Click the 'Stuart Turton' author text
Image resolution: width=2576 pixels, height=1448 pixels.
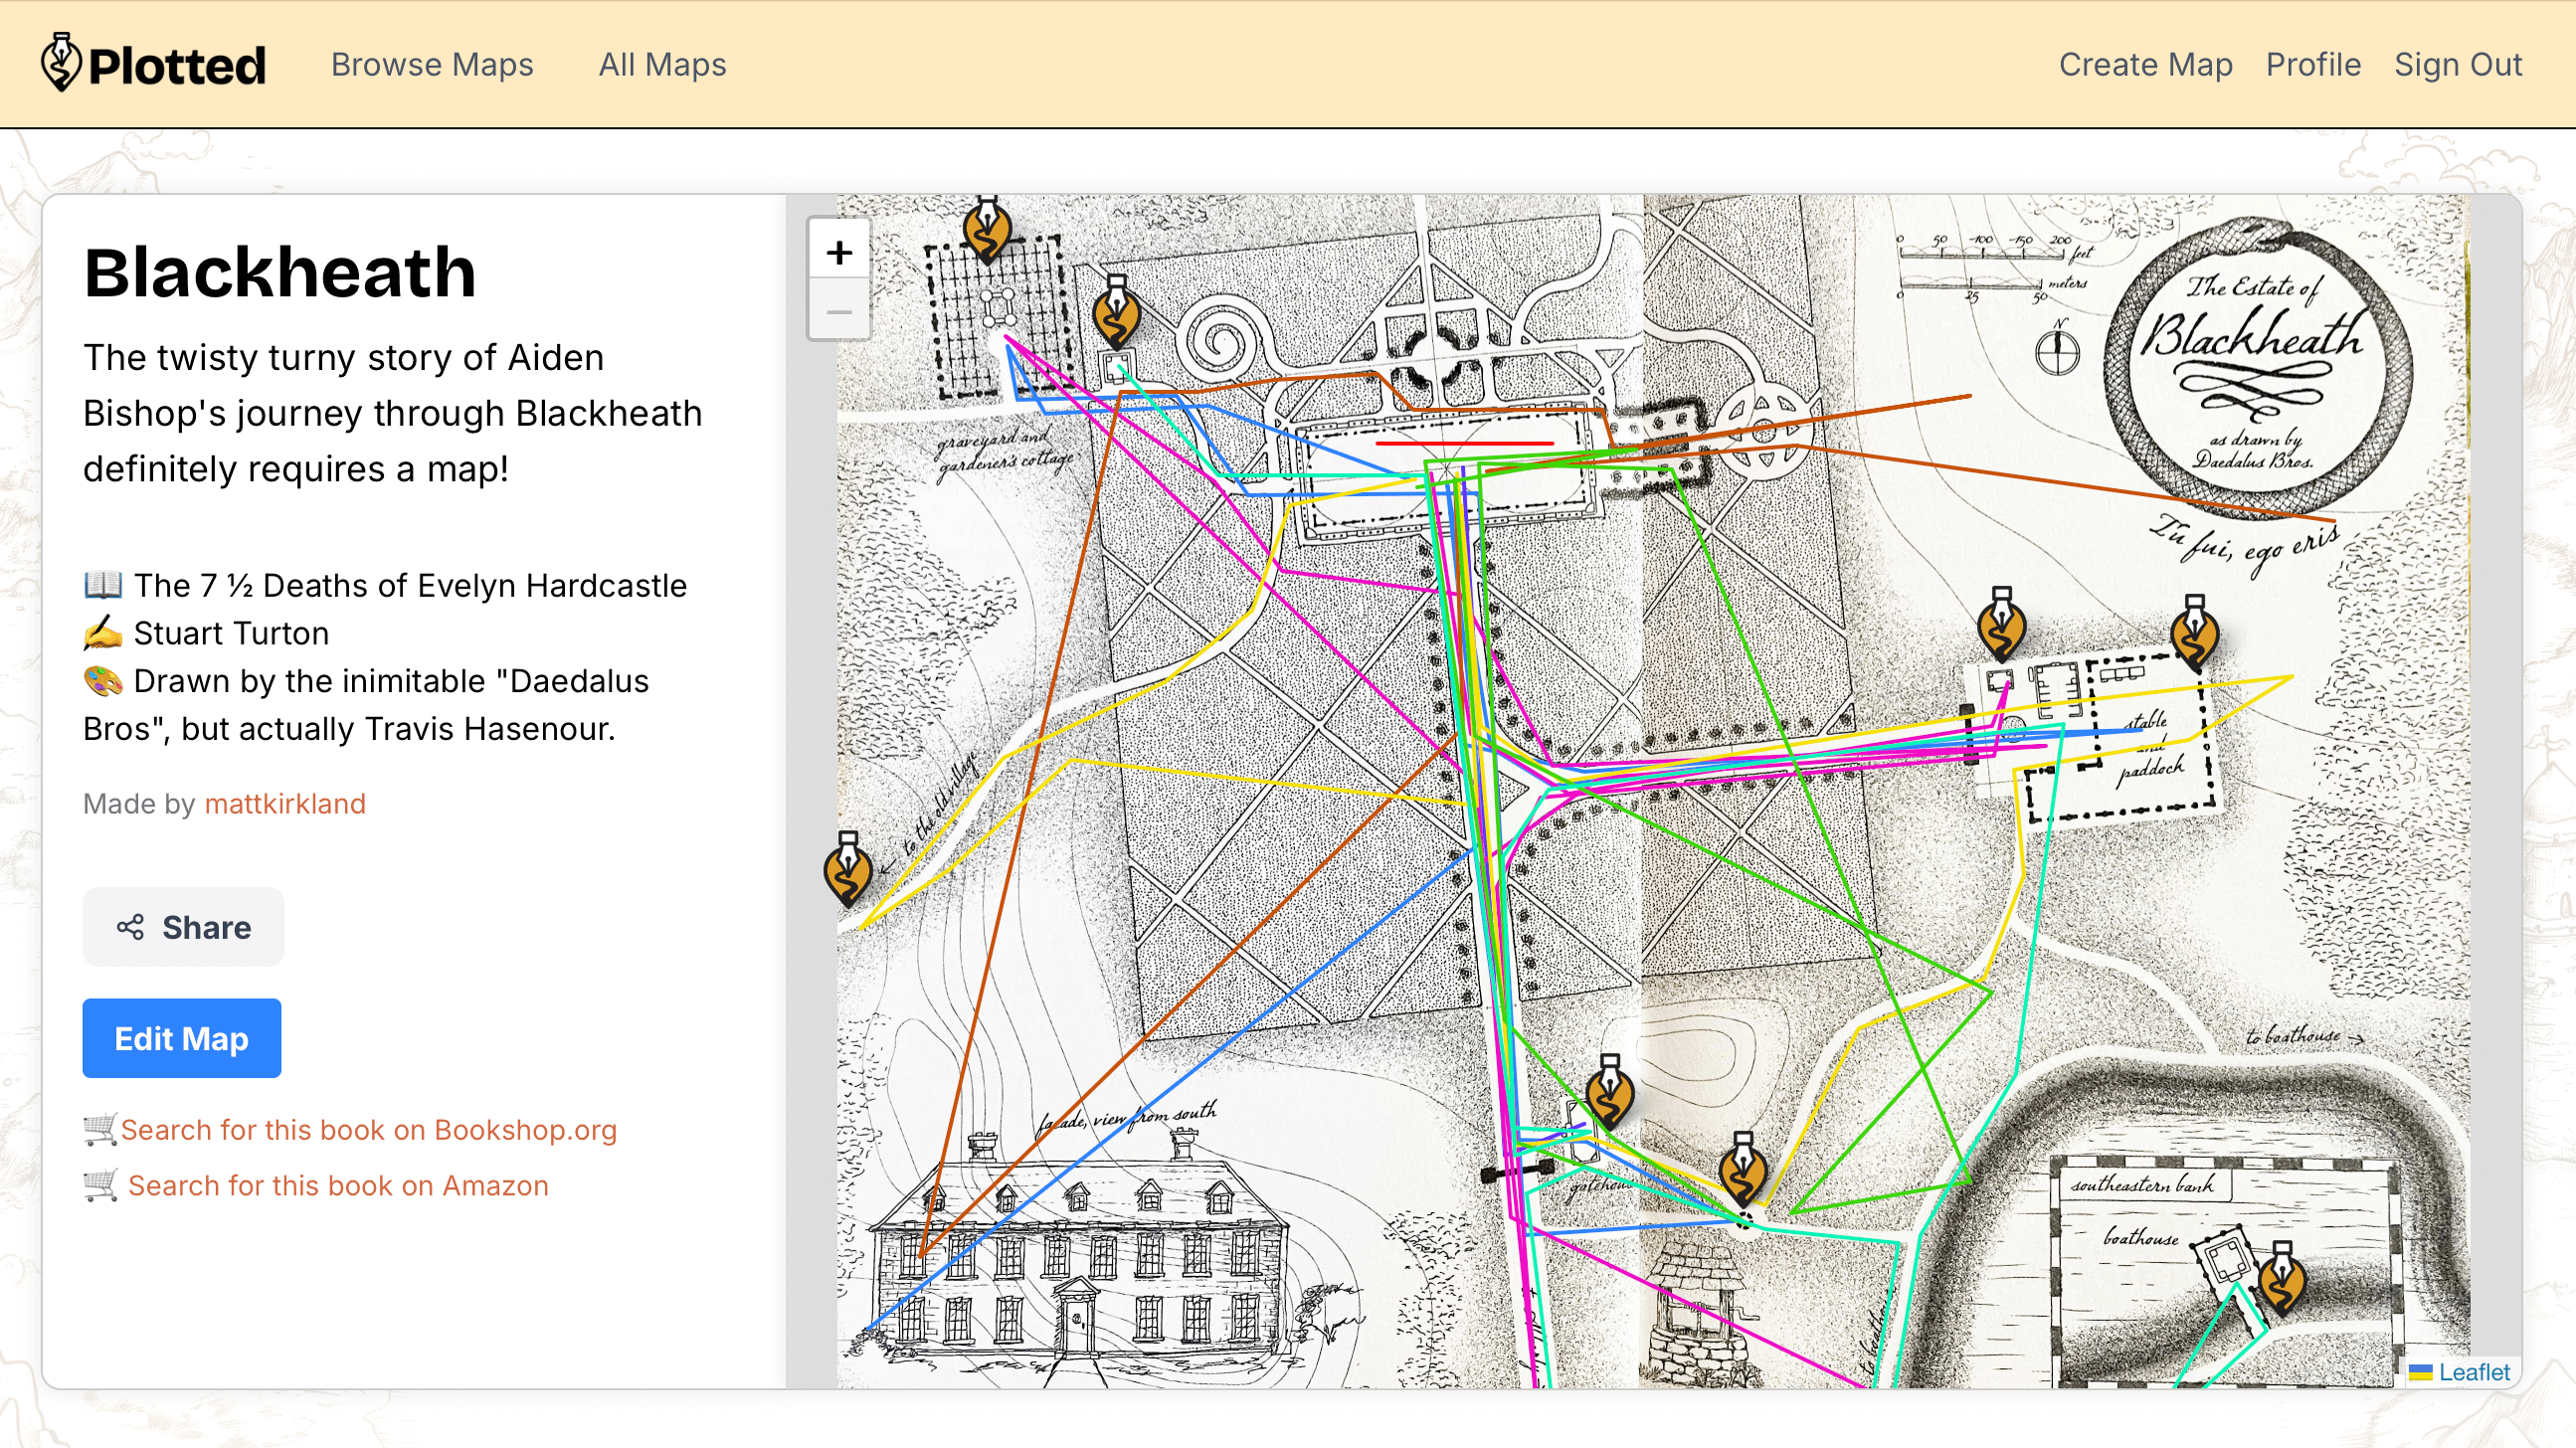pos(231,633)
